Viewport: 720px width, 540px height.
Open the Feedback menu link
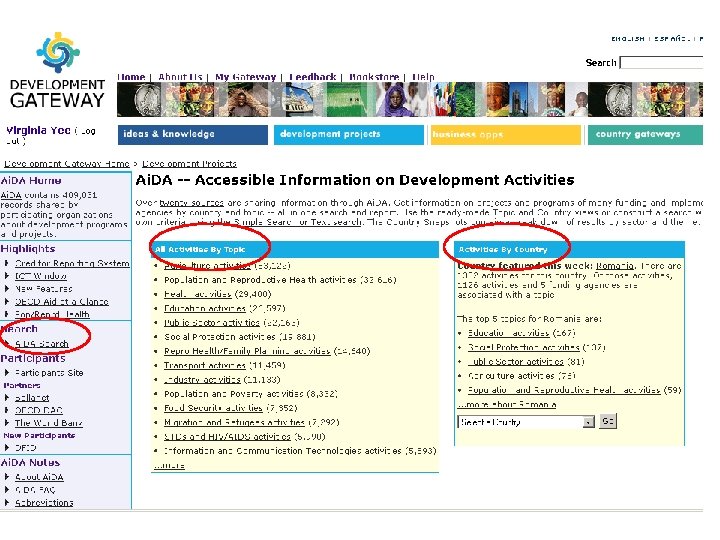click(x=313, y=77)
